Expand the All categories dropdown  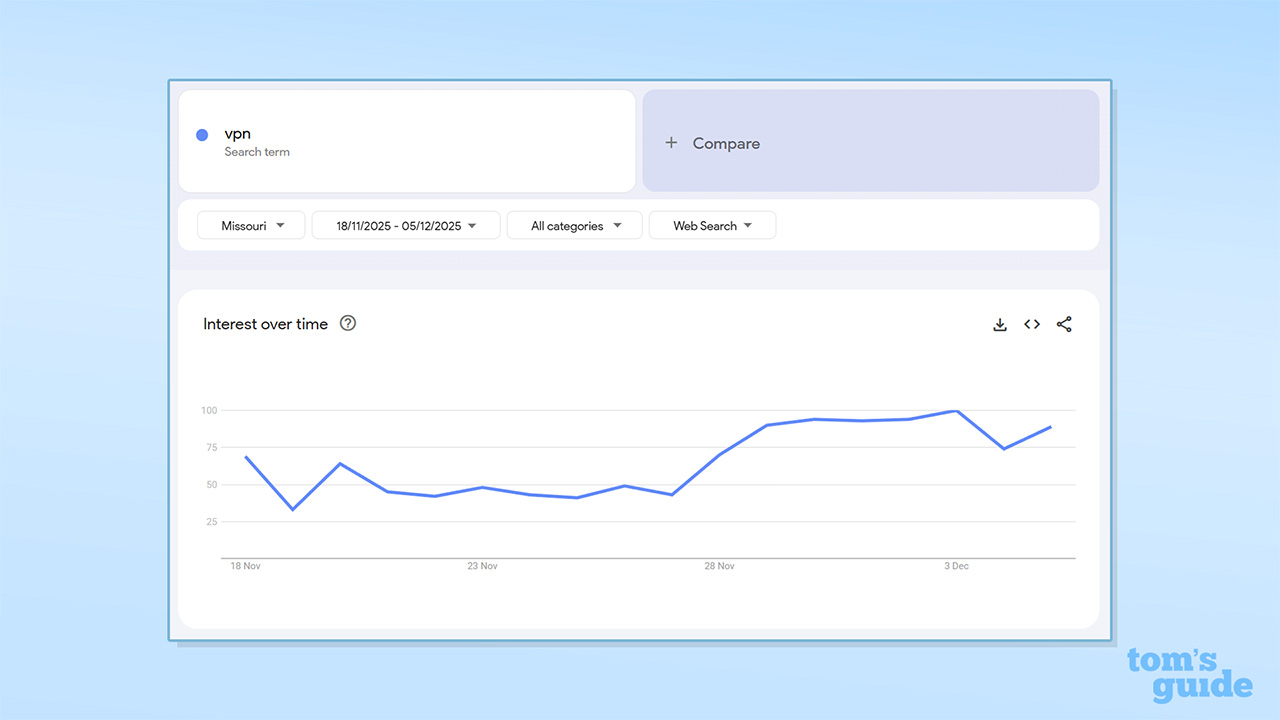coord(574,225)
